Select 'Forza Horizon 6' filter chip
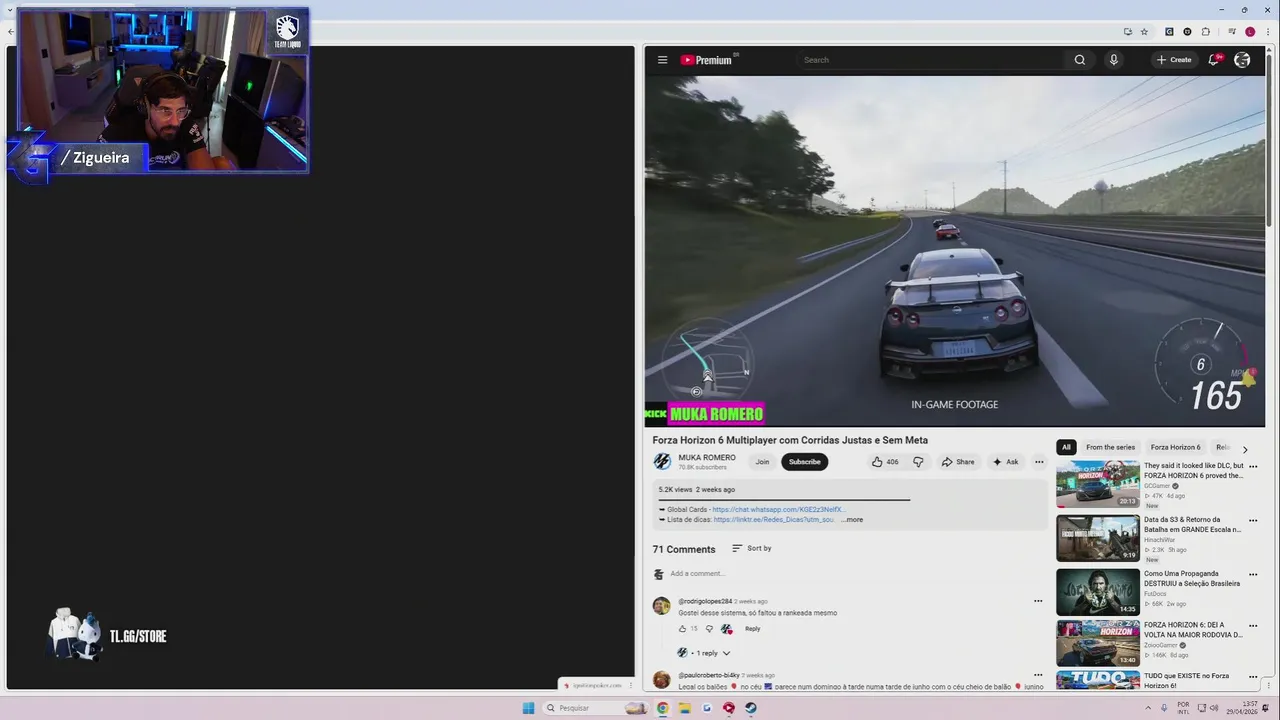This screenshot has width=1280, height=720. tap(1175, 447)
